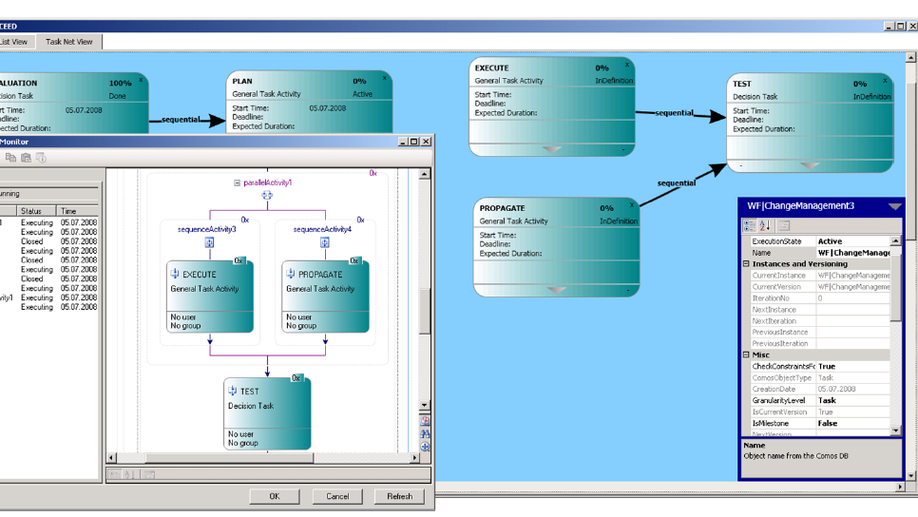Collapse the parallelActivity1 node
This screenshot has height=517, width=918.
tap(237, 183)
